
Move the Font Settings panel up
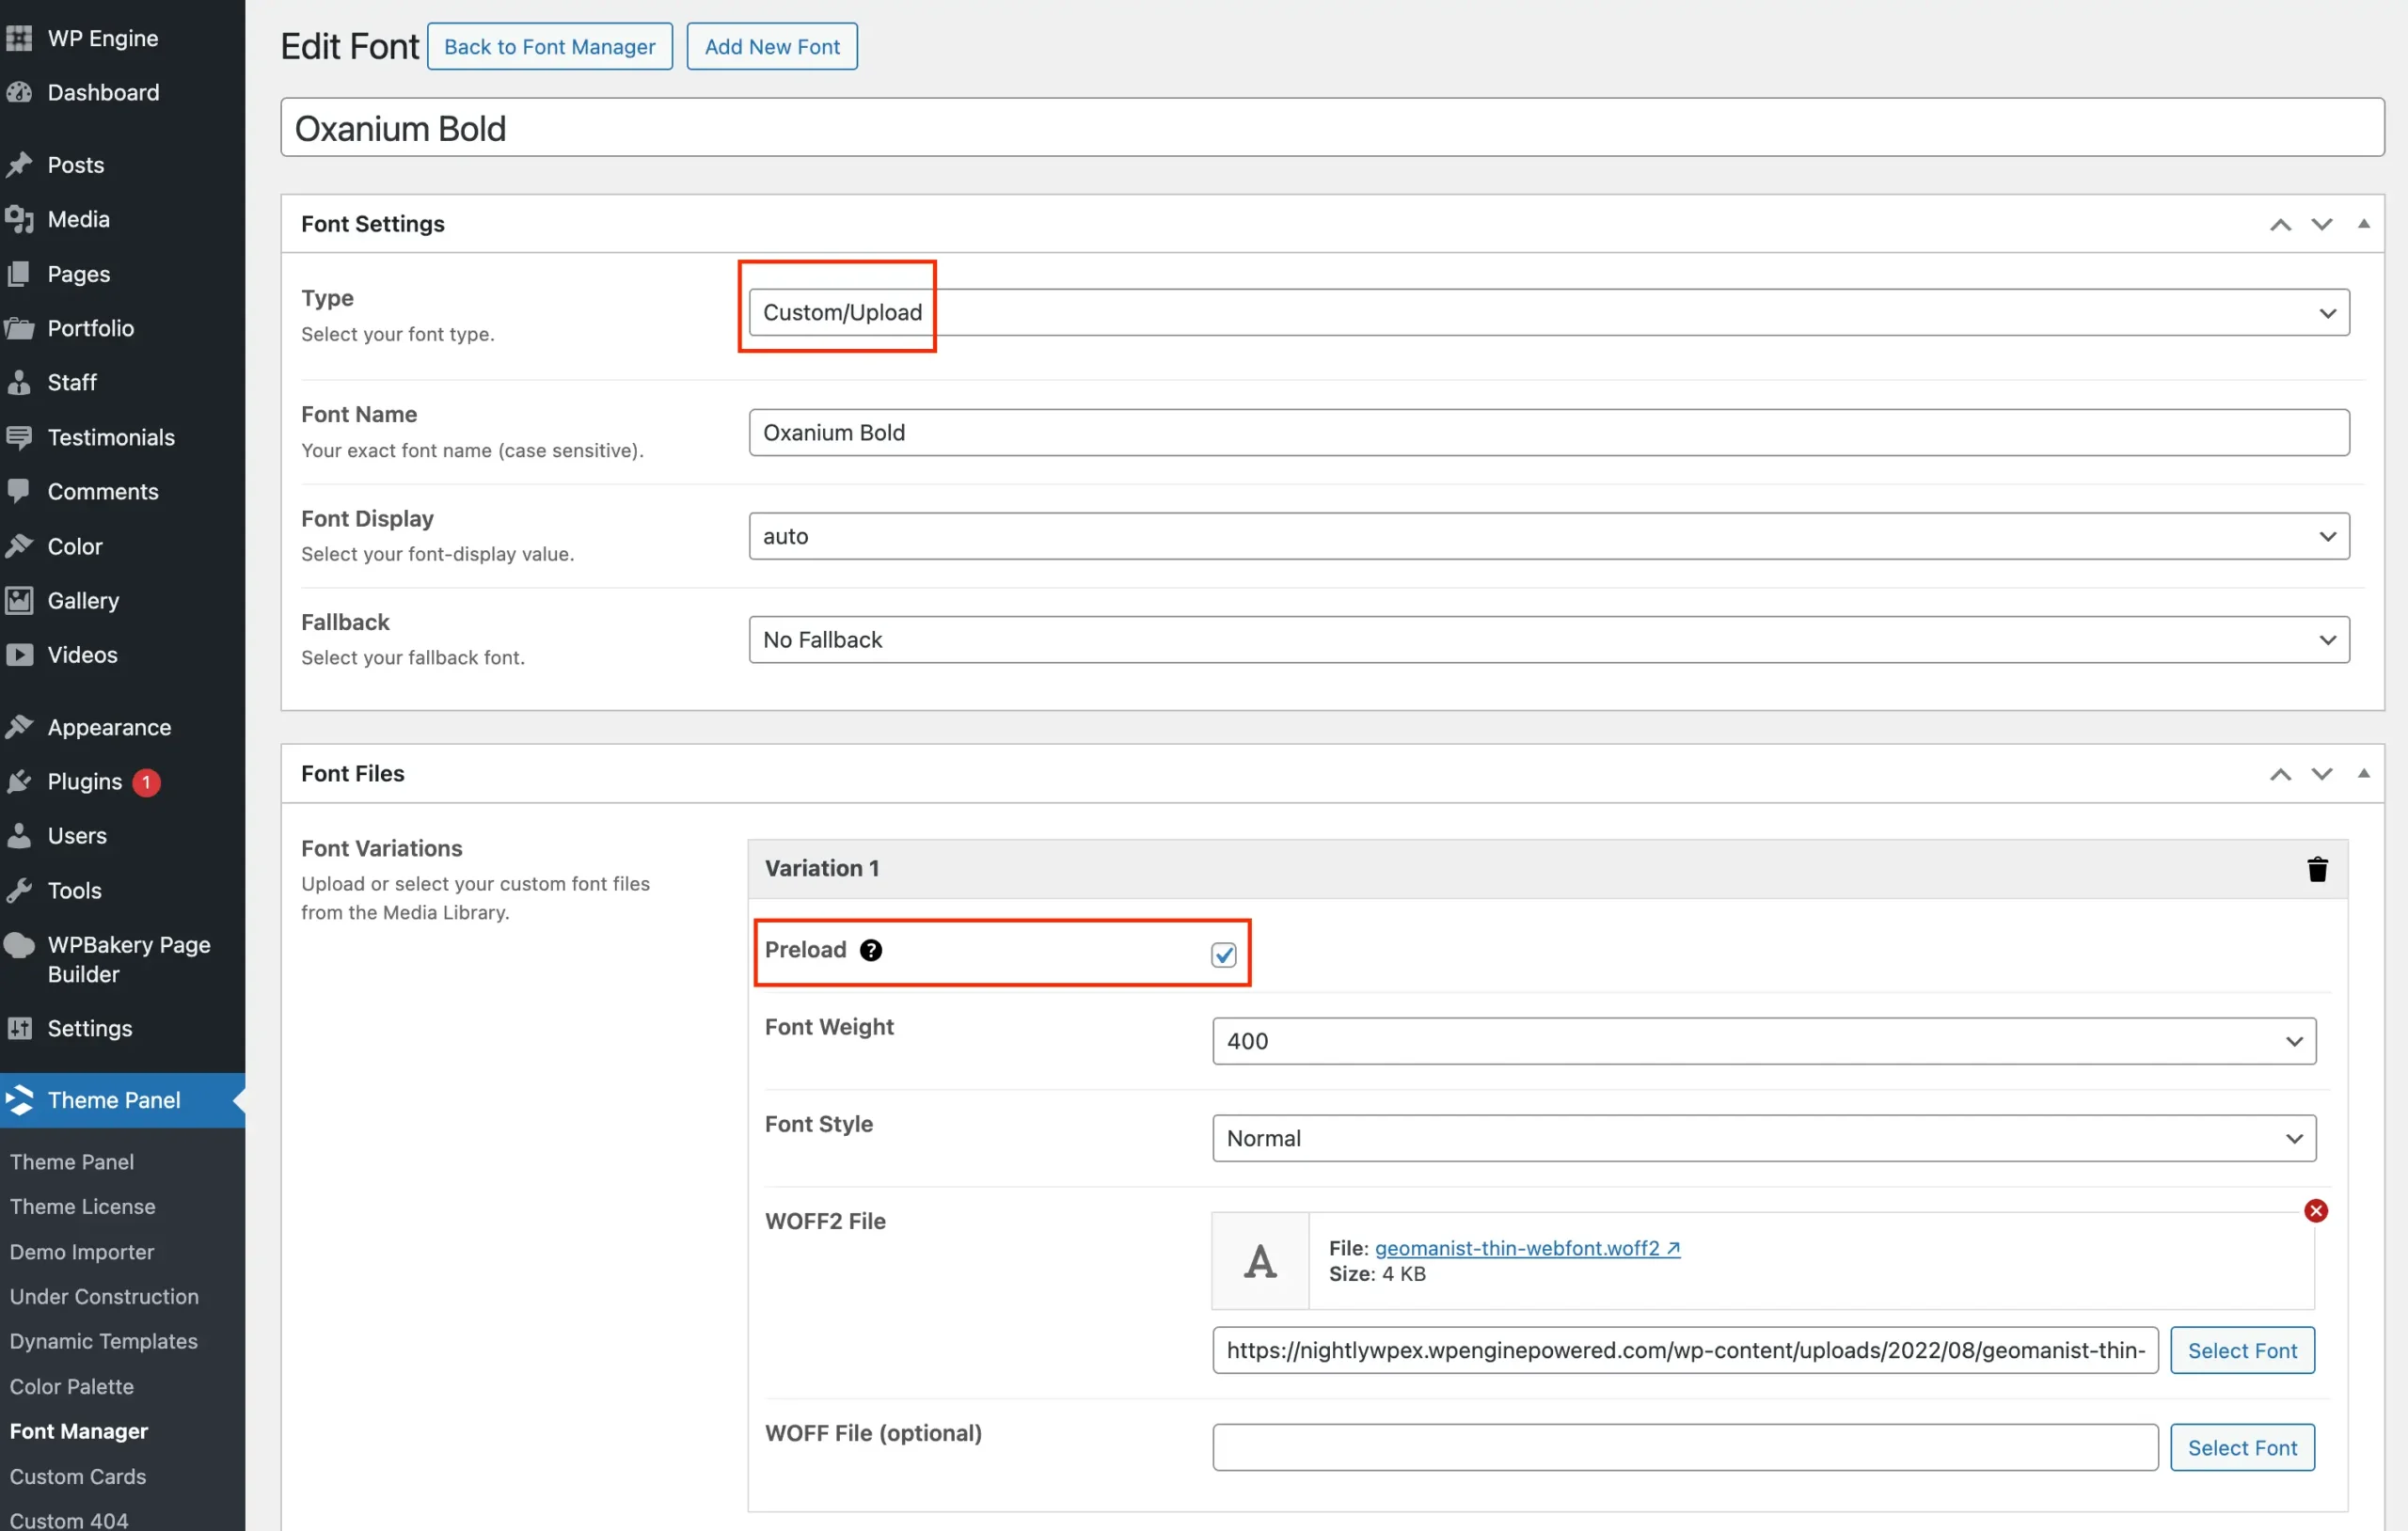pos(2280,224)
